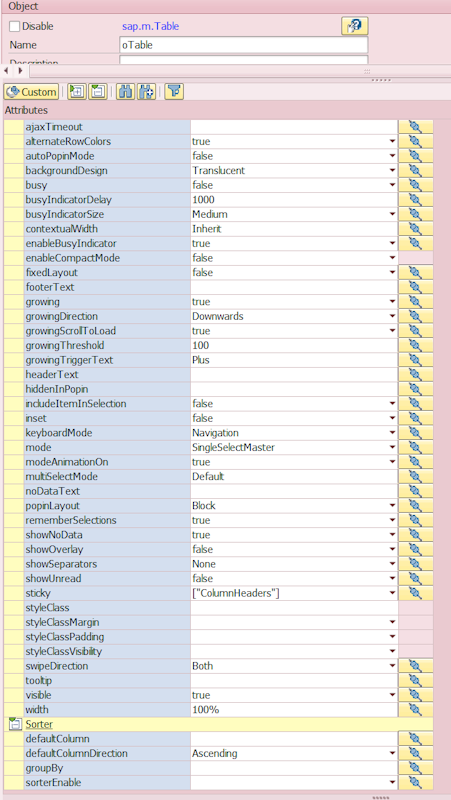
Task: Click the binding icon for the width attribute
Action: pos(416,710)
